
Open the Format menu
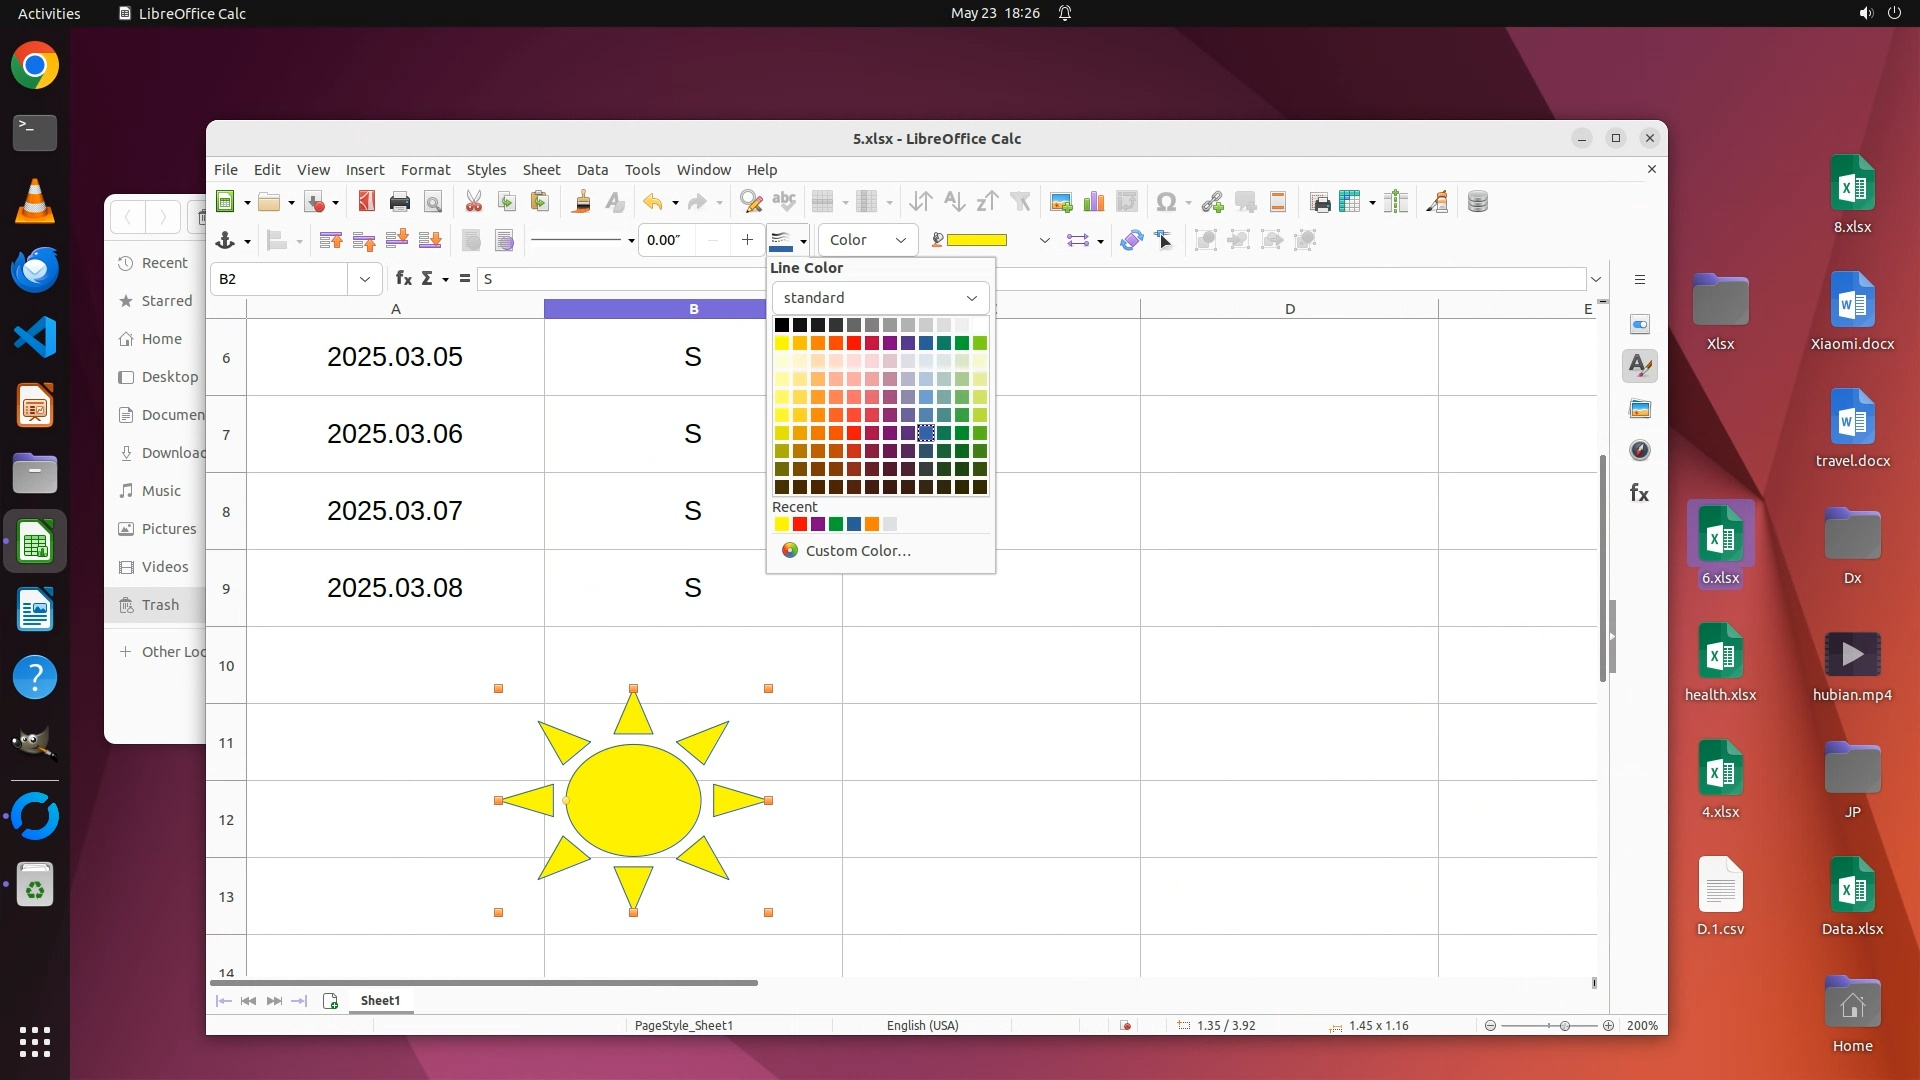pyautogui.click(x=425, y=170)
